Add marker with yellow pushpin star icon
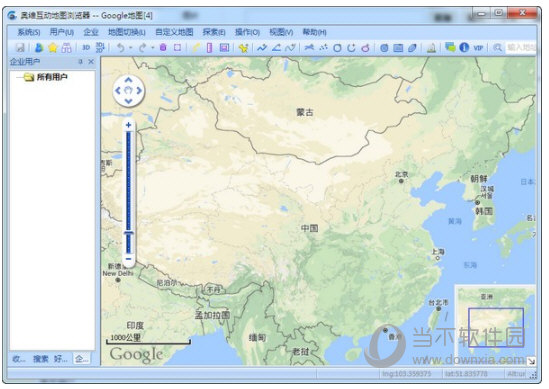 click(243, 48)
